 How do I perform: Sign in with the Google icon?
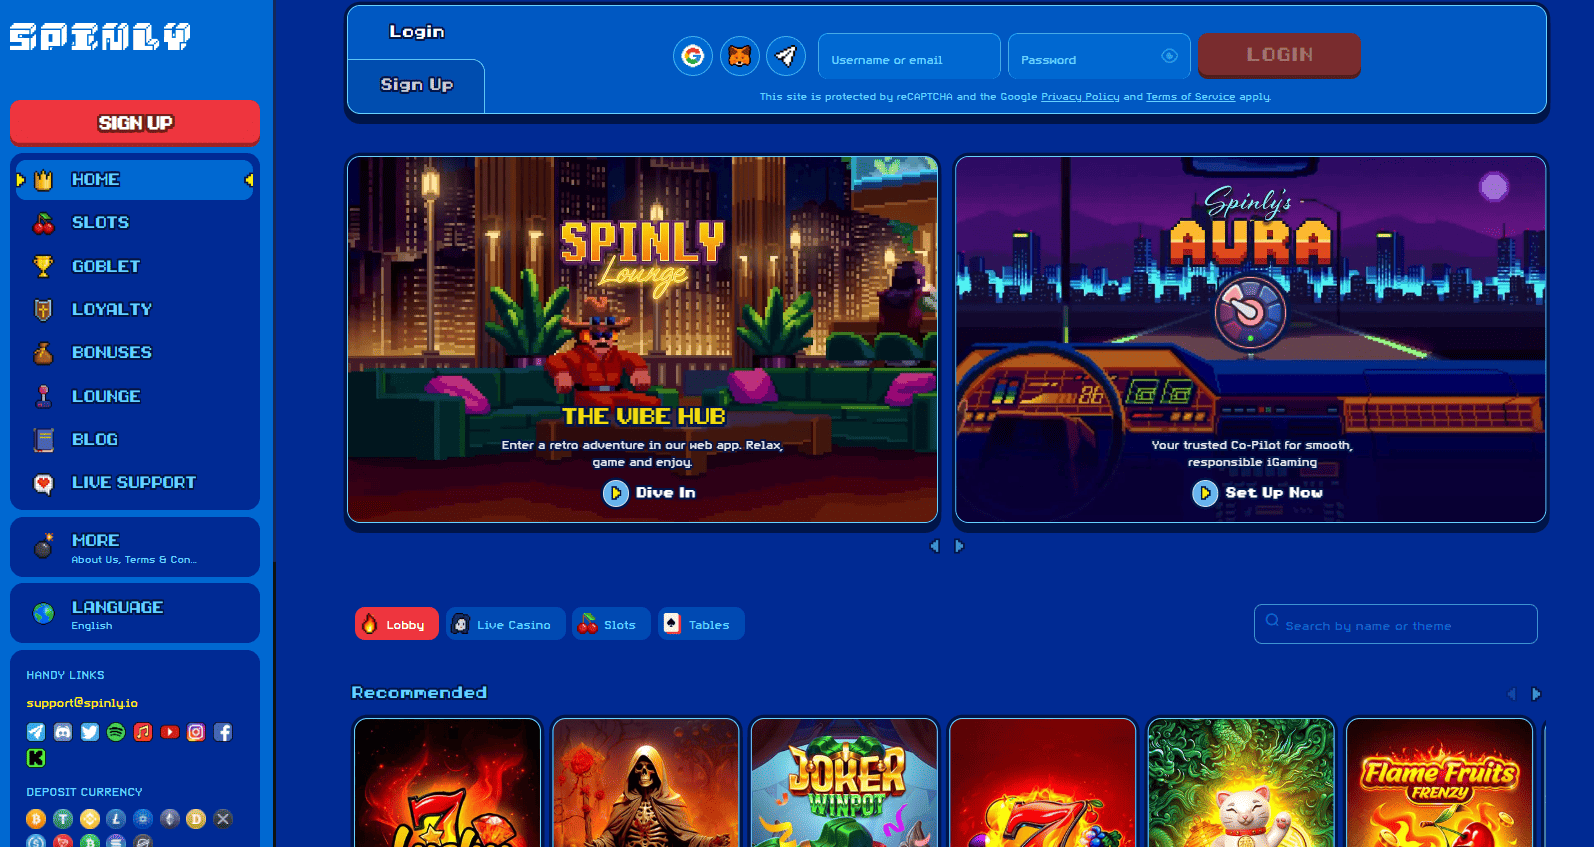tap(692, 56)
